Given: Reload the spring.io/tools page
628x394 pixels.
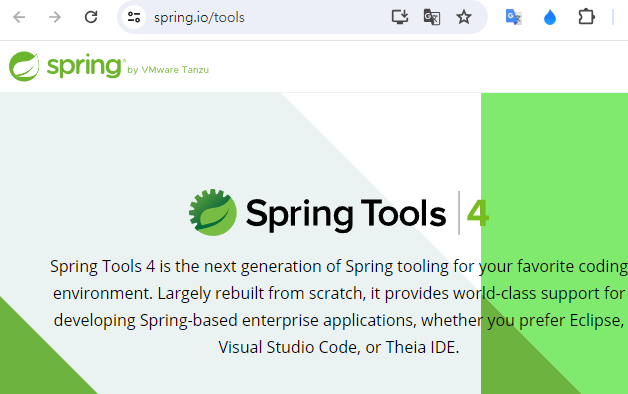Looking at the screenshot, I should pyautogui.click(x=91, y=17).
